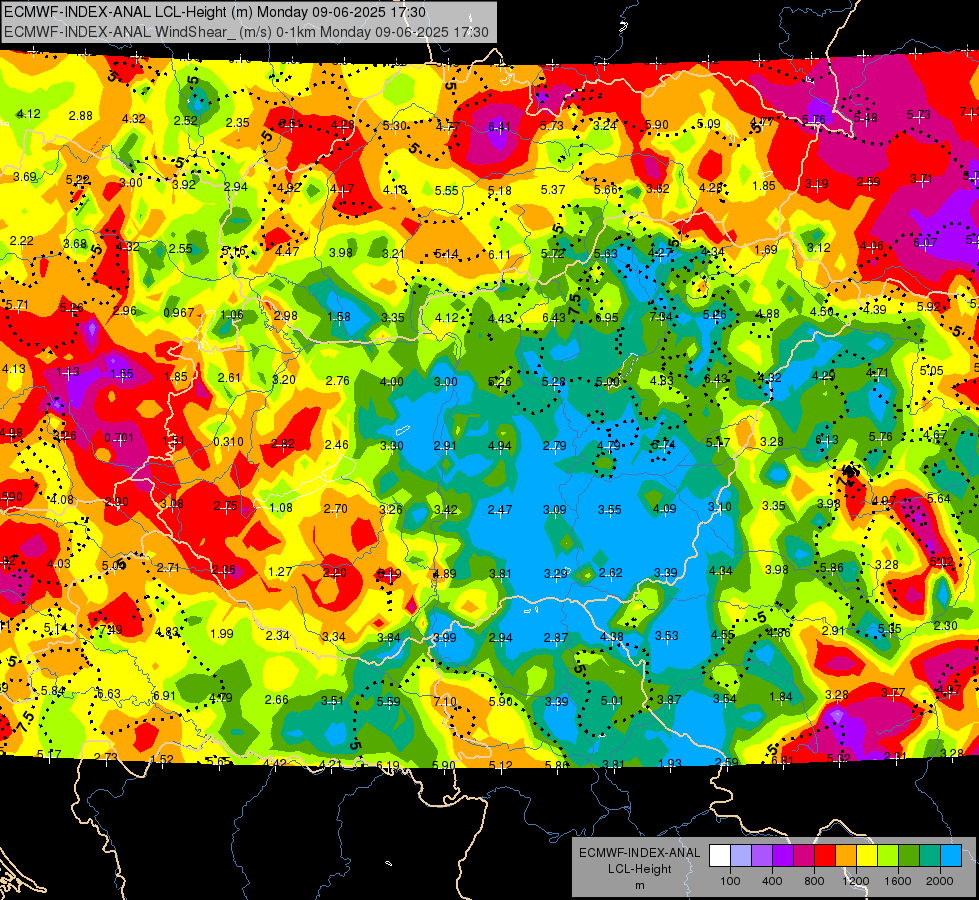This screenshot has width=979, height=900.
Task: Click the unit label m in the legend
Action: (x=639, y=885)
